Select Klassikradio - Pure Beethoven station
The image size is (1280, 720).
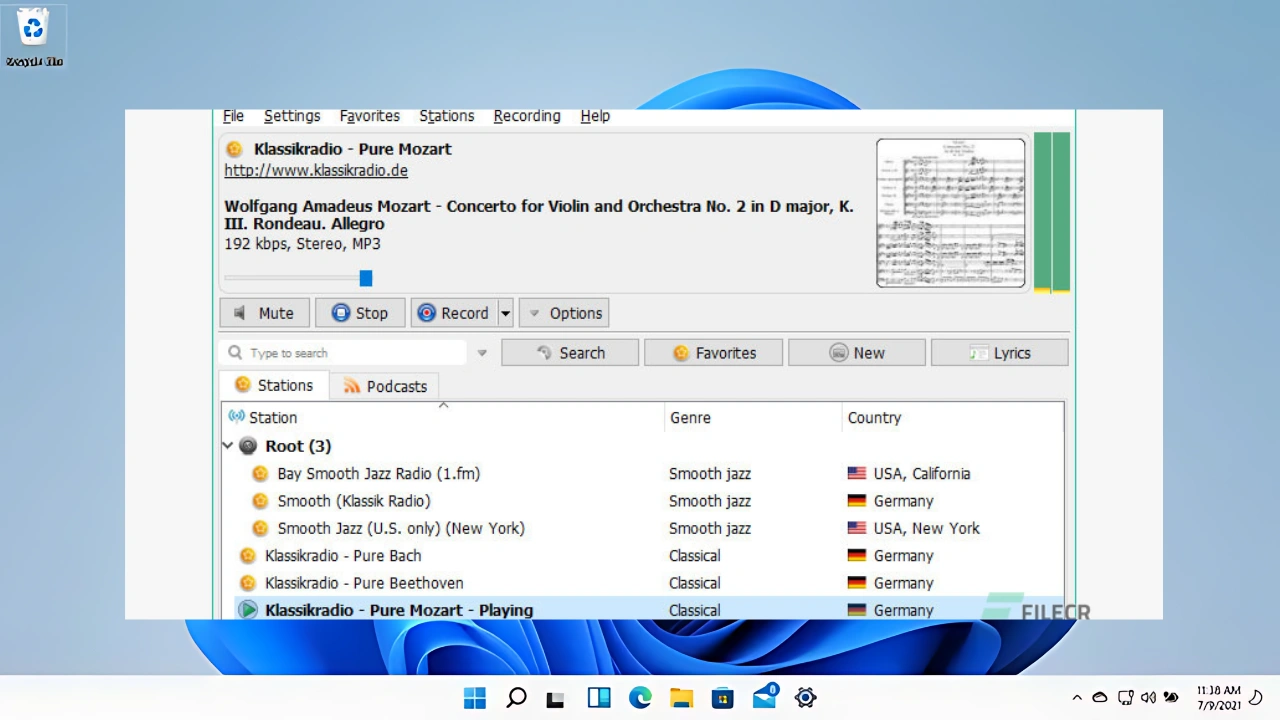tap(364, 583)
